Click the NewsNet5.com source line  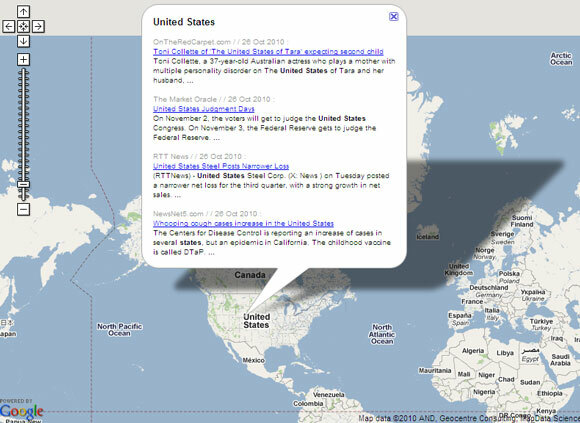pyautogui.click(x=207, y=214)
